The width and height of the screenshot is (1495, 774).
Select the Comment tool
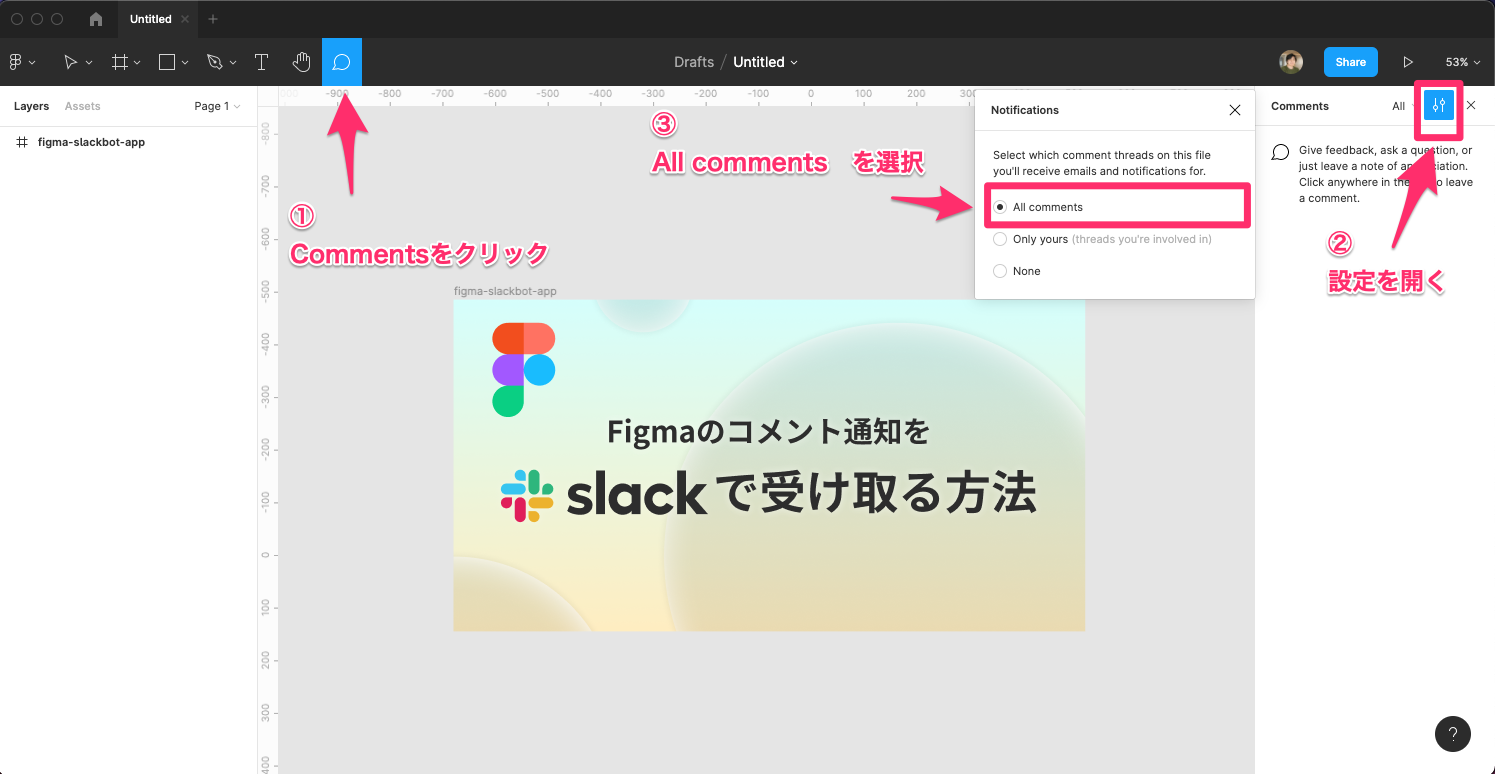tap(341, 61)
